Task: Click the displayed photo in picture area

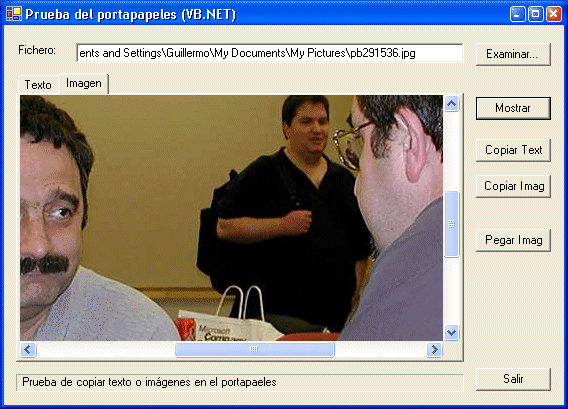Action: coord(231,218)
